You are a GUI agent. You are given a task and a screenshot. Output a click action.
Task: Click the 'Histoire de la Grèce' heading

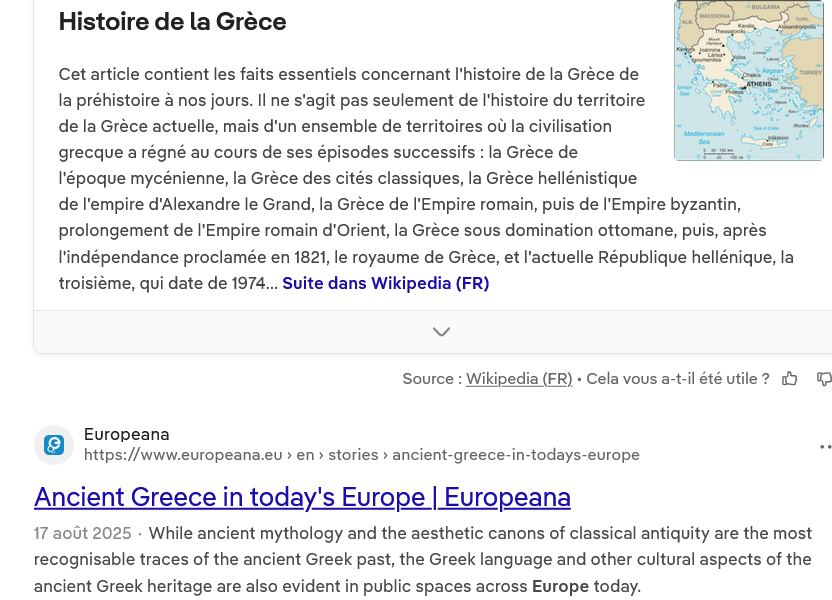click(172, 21)
